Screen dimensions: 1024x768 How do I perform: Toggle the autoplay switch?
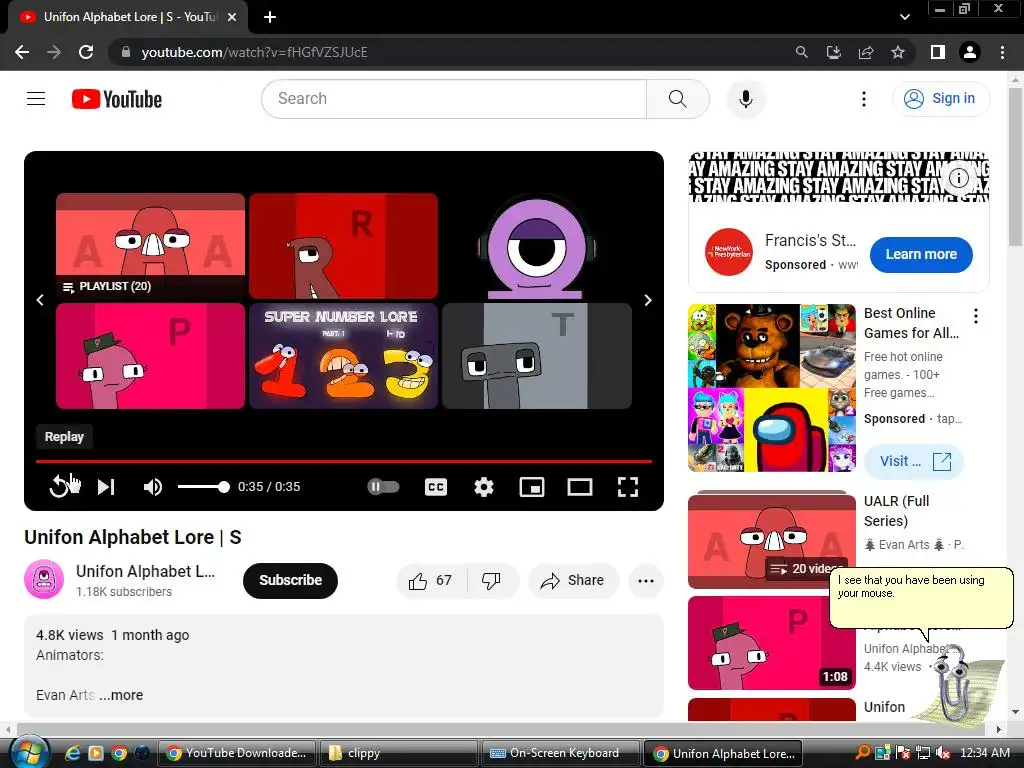[383, 487]
